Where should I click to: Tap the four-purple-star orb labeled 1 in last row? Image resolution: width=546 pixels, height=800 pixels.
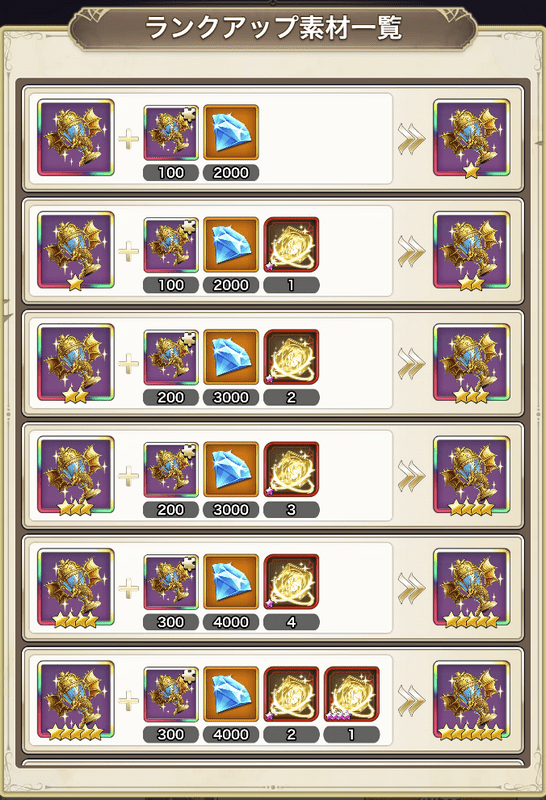[352, 694]
